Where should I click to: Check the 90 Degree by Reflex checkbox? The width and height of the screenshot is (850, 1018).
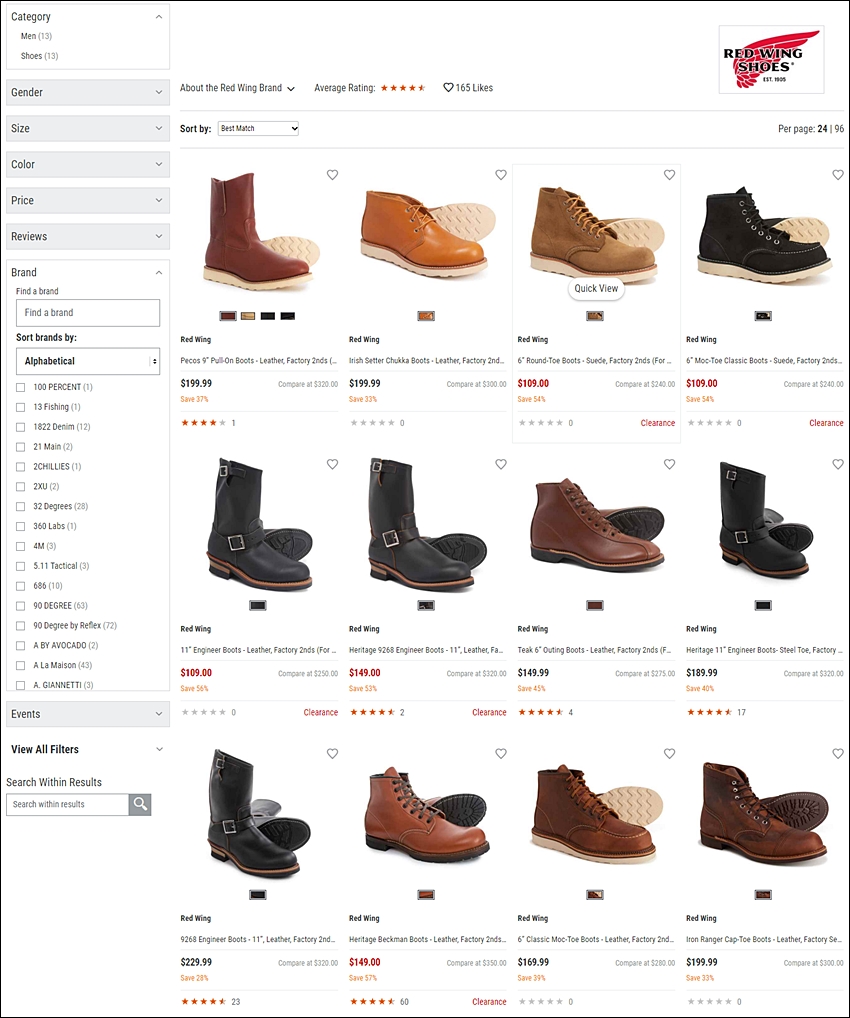[21, 626]
